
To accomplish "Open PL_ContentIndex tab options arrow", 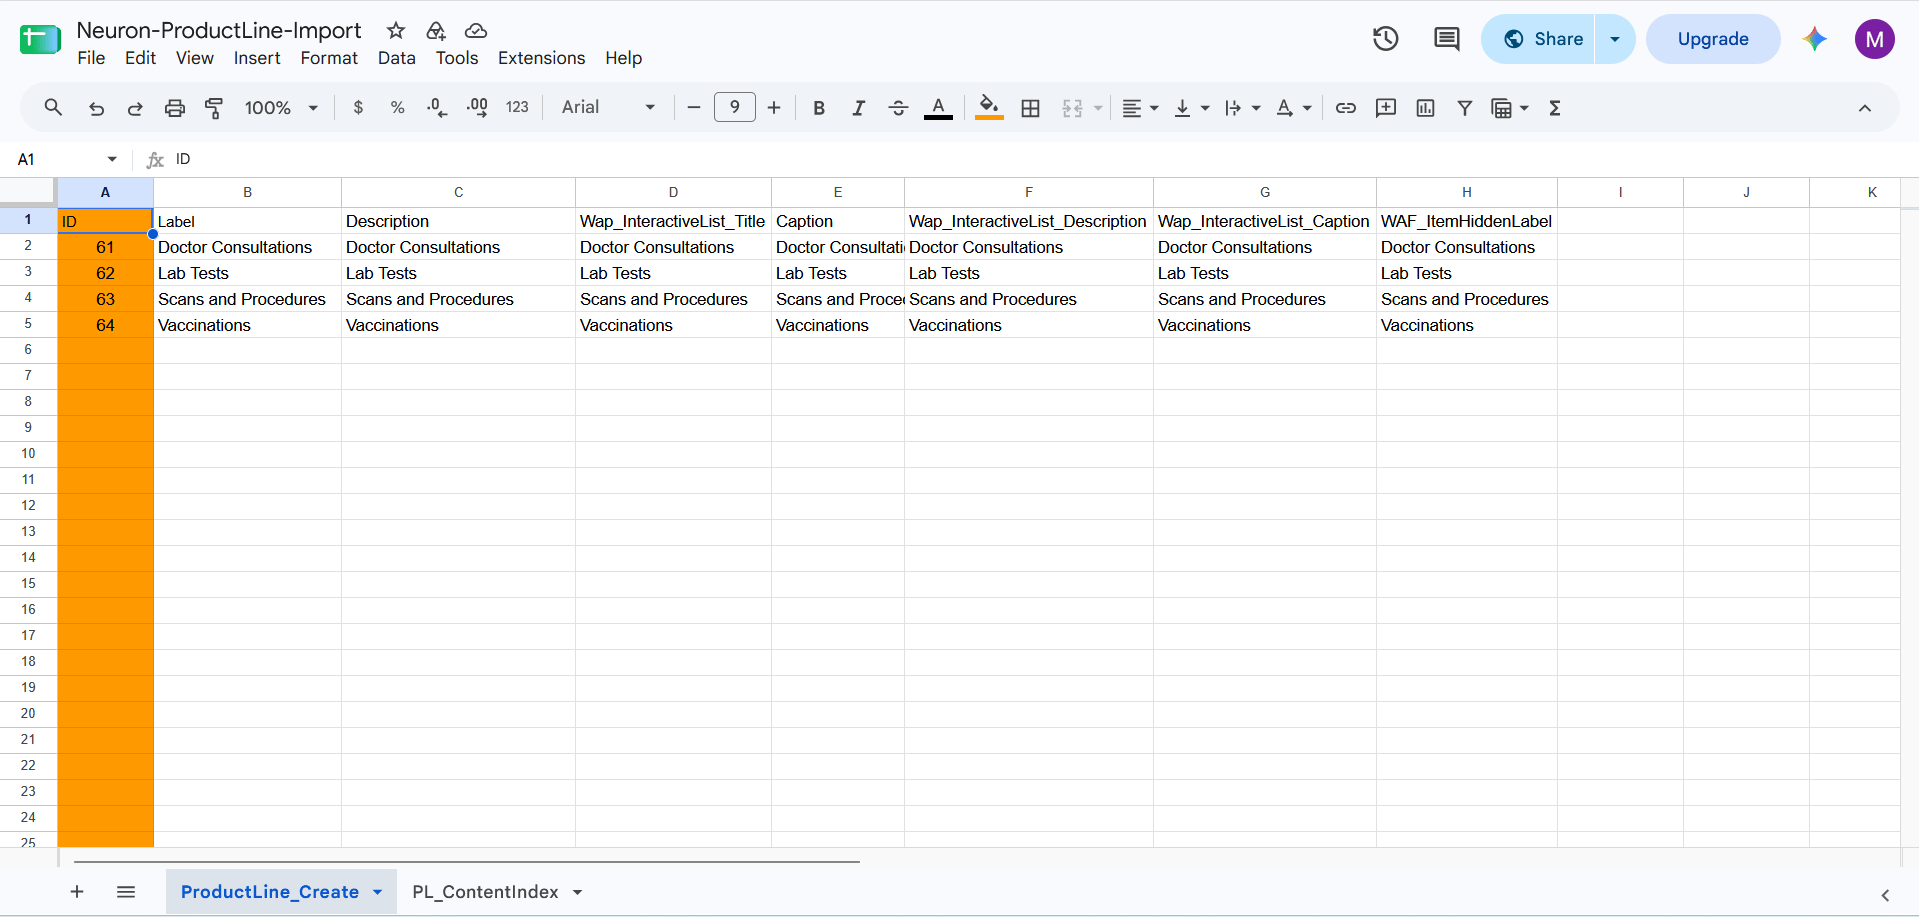I will 578,892.
